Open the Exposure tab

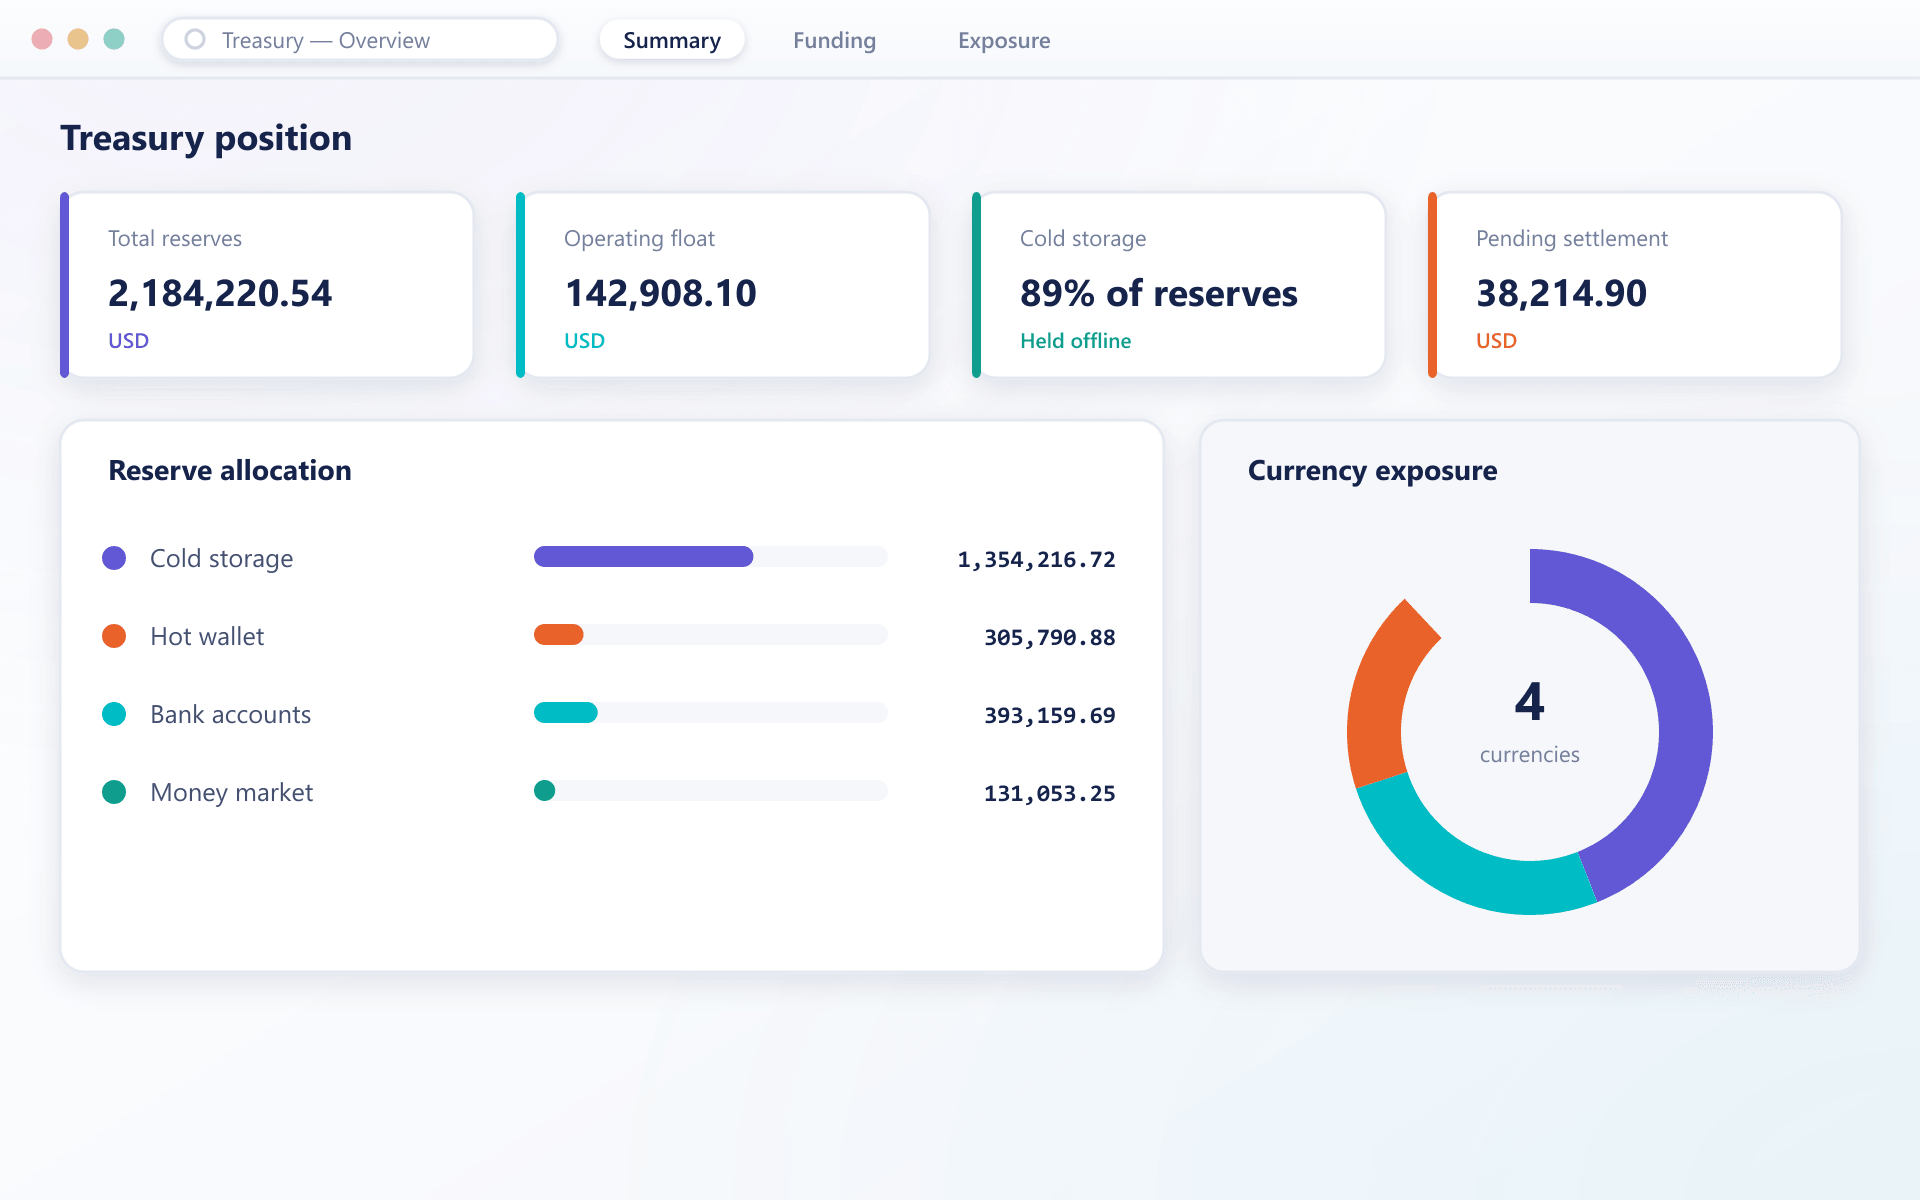(1004, 40)
